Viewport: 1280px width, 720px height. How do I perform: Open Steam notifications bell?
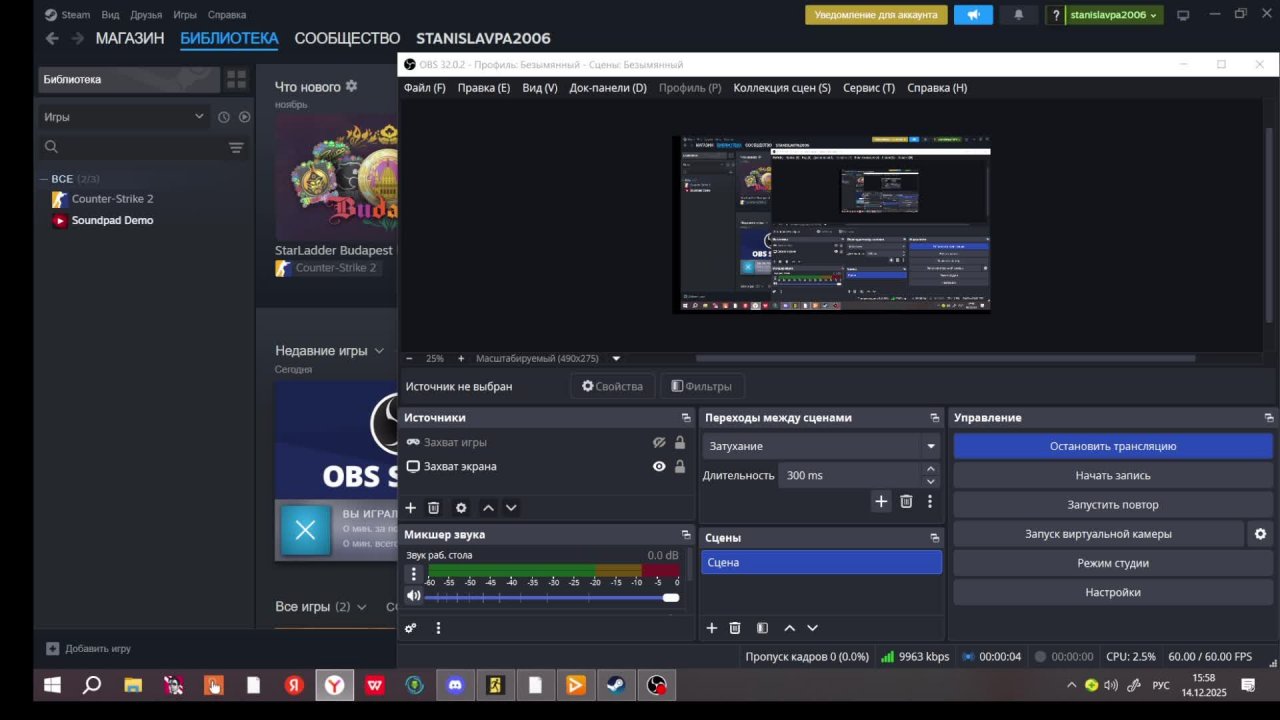pyautogui.click(x=1019, y=15)
